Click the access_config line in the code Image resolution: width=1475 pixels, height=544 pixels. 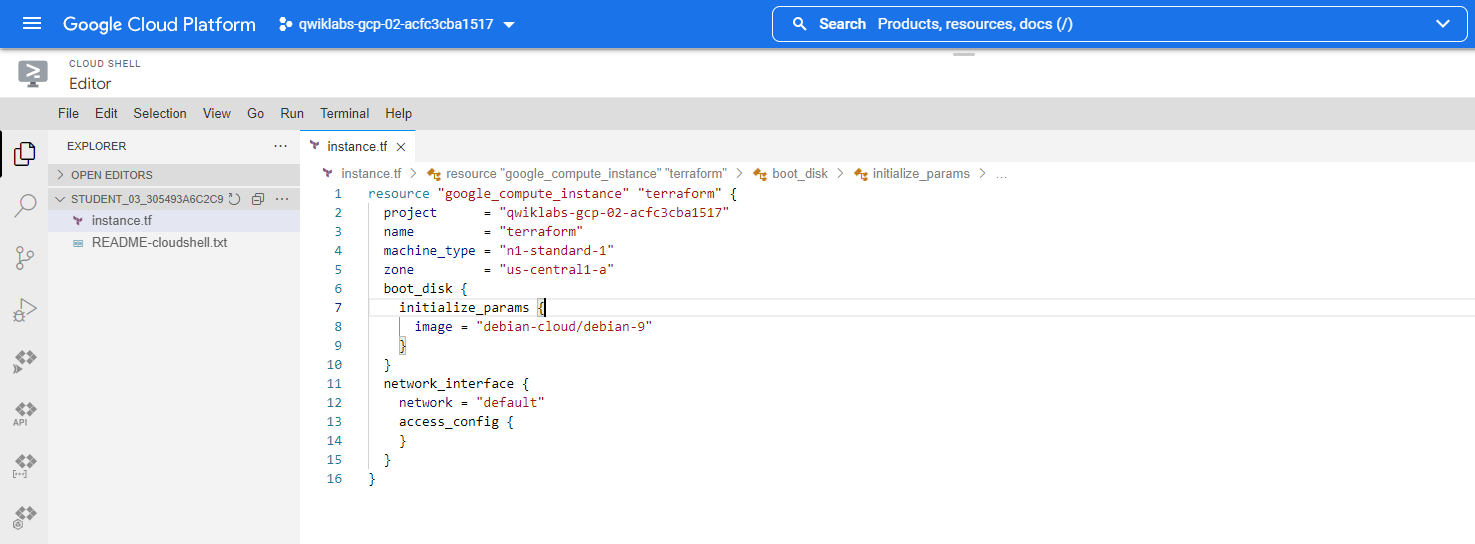click(456, 422)
